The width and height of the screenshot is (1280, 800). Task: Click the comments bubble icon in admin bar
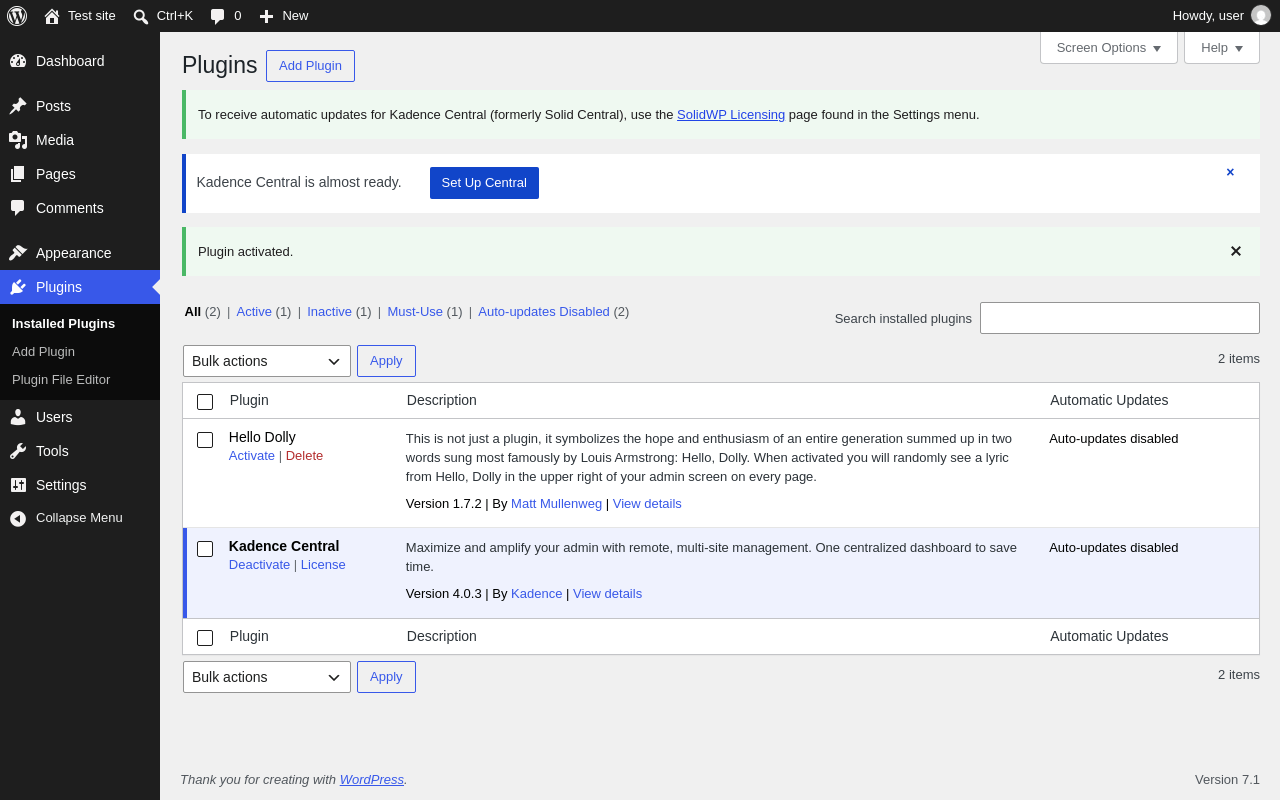click(x=218, y=16)
